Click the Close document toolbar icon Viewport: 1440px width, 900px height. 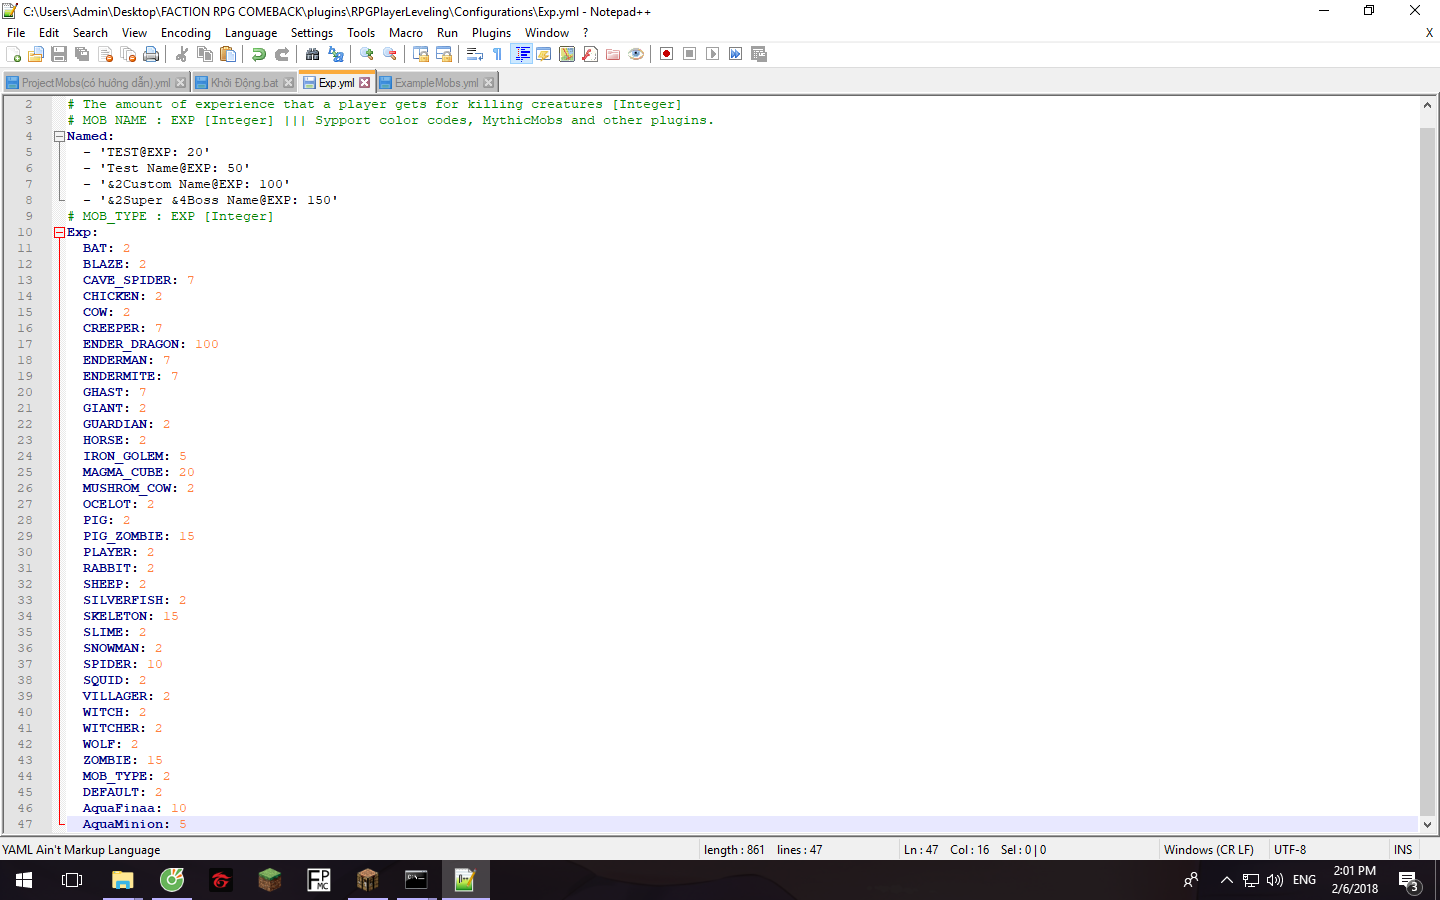(105, 54)
